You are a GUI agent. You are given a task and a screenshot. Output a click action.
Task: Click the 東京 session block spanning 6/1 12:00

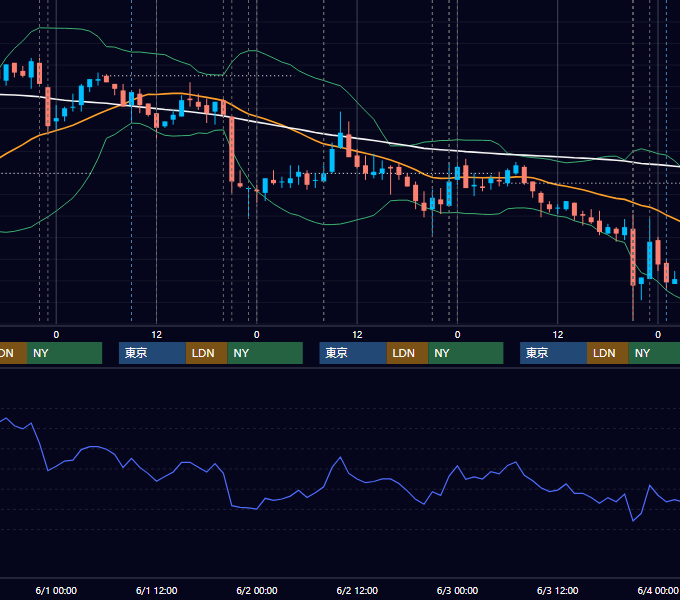pyautogui.click(x=152, y=353)
